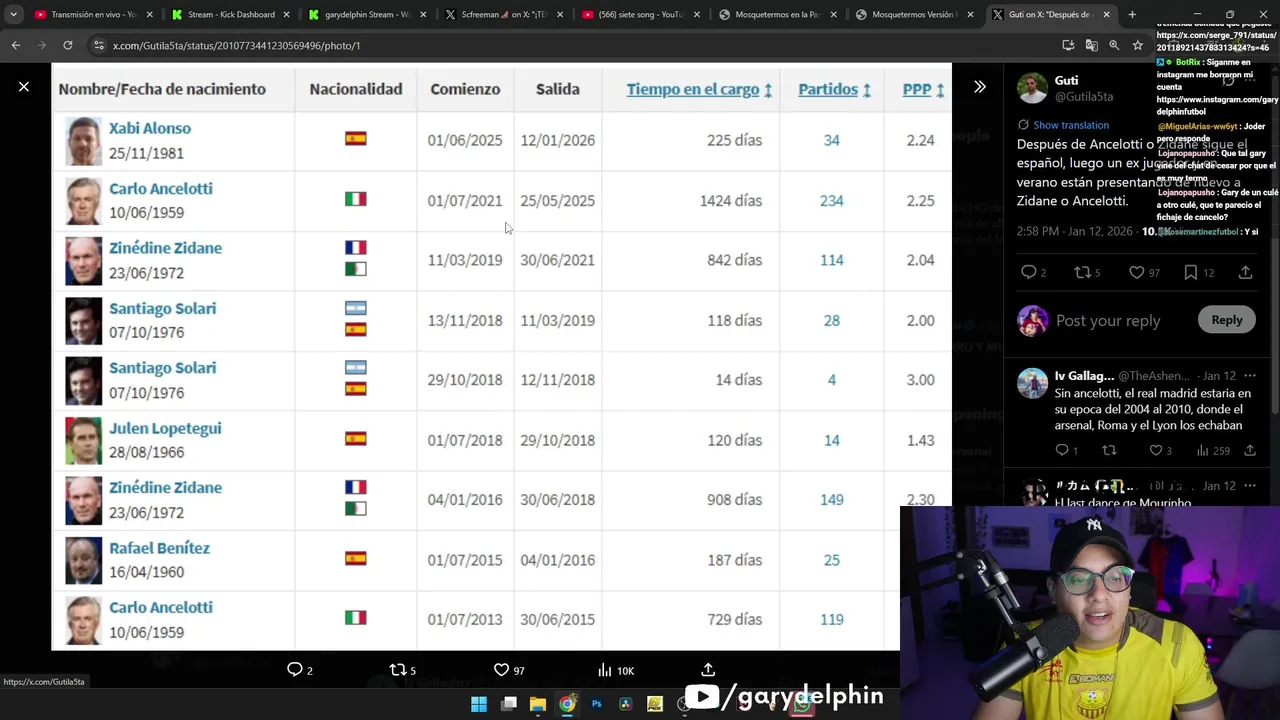This screenshot has width=1280, height=720.
Task: Click Show translation link
Action: [1071, 125]
